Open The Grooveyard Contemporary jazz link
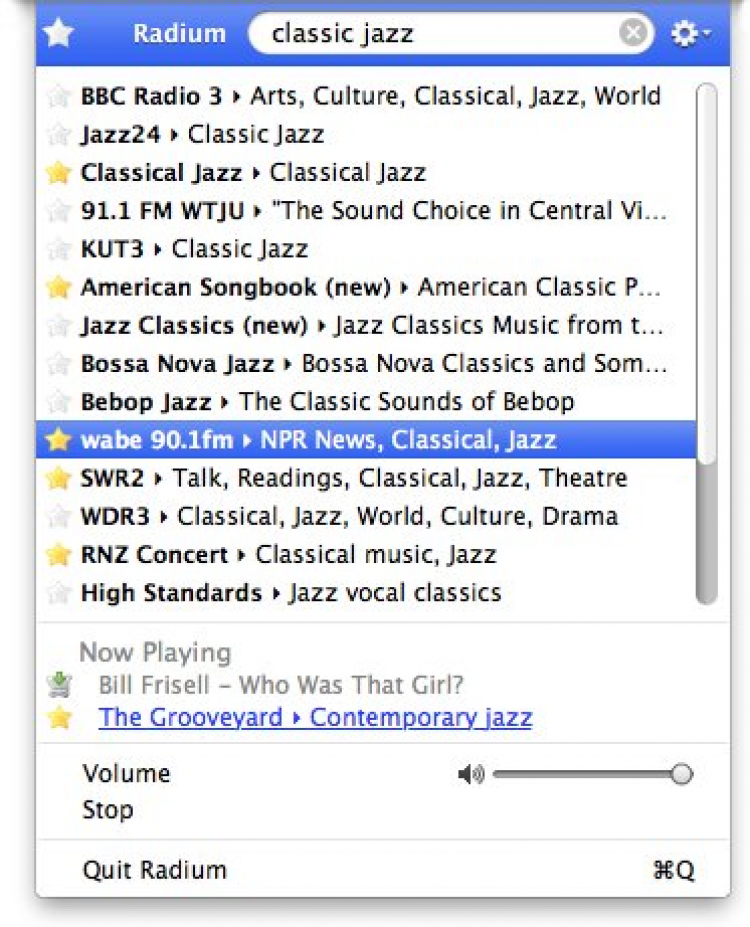 315,717
